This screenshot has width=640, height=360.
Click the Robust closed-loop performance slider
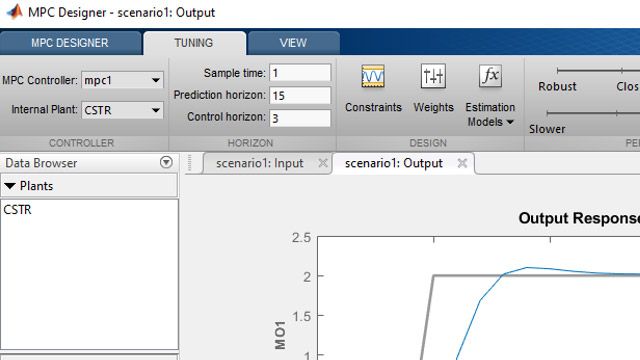598,71
